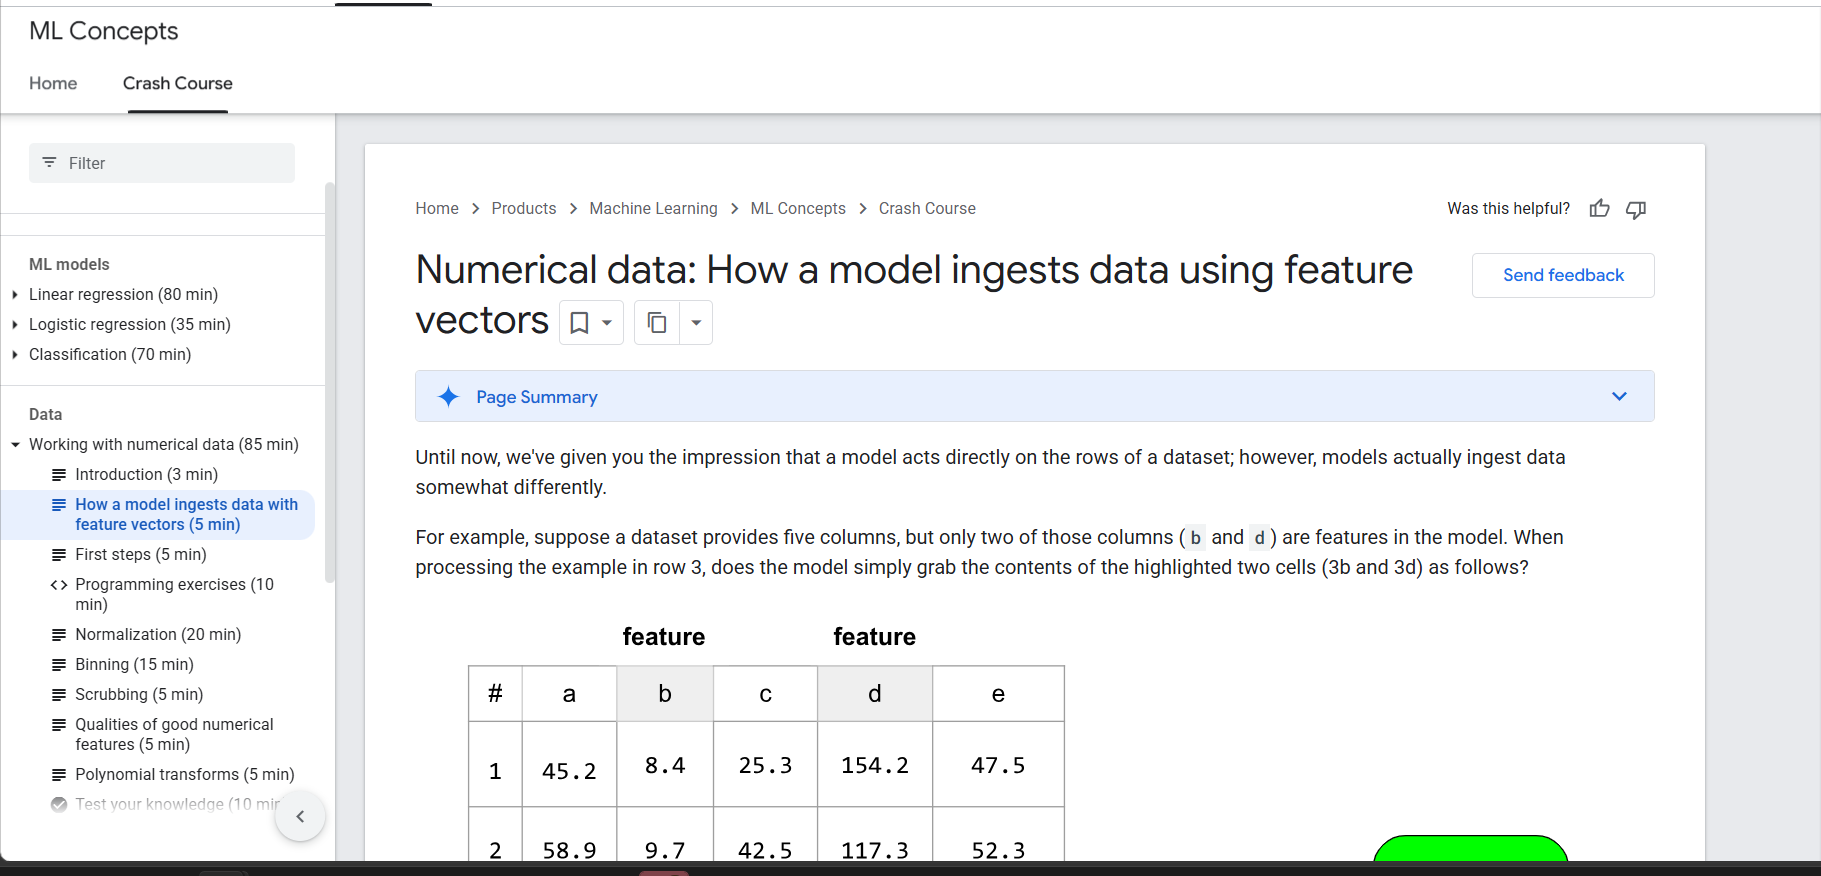Click the thumbs up helpful icon
1821x876 pixels.
1599,208
